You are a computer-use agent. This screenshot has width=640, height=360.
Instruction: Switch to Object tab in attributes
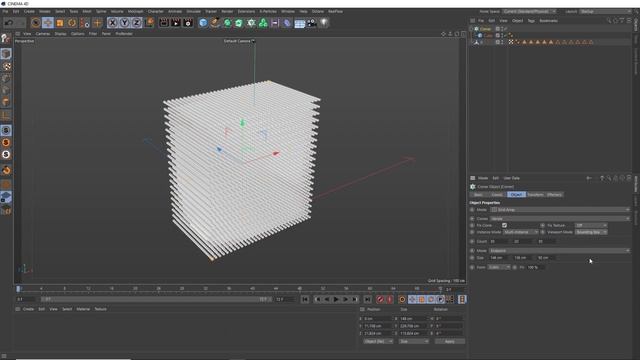click(516, 195)
